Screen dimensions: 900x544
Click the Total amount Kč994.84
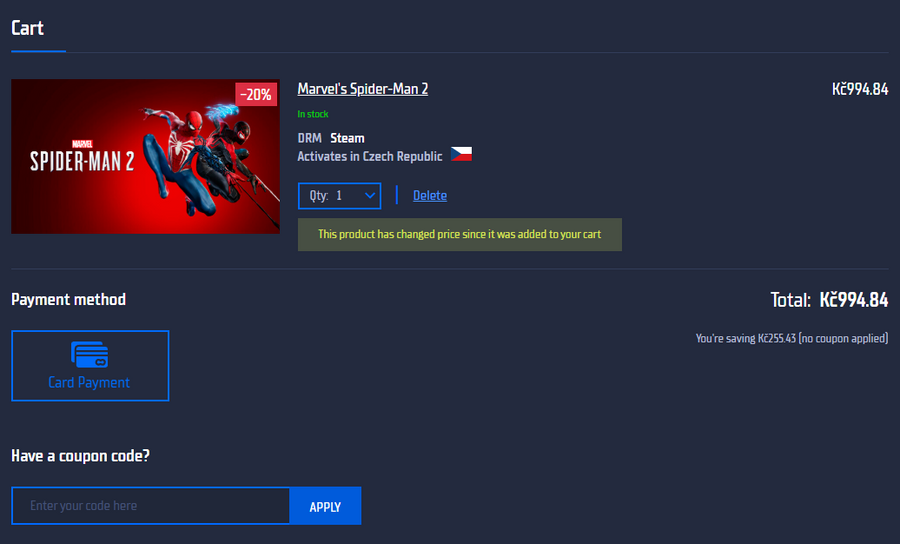click(x=853, y=300)
